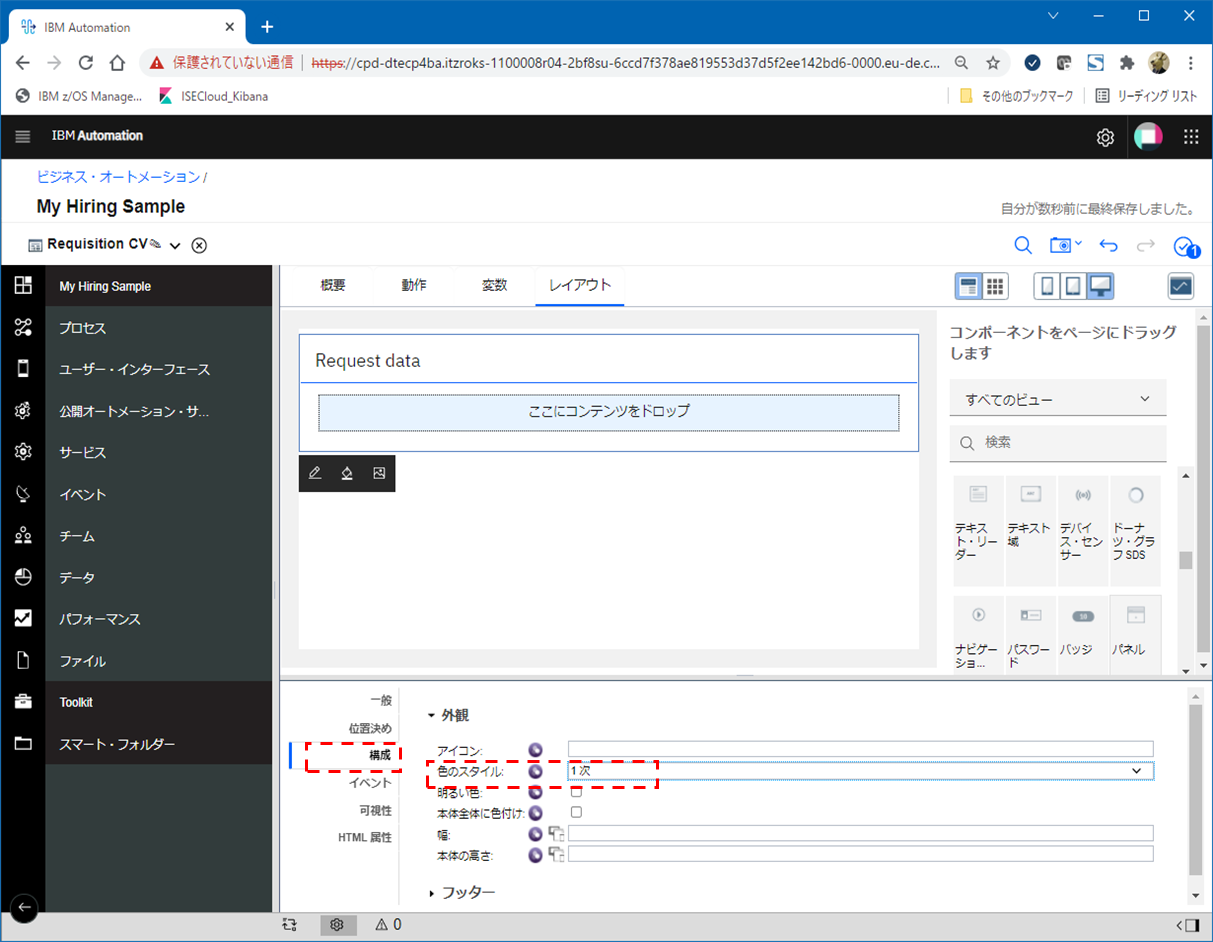Screen dimensions: 1213x942
Task: Click the IBM z/OS Manage bookmark
Action: 80,97
